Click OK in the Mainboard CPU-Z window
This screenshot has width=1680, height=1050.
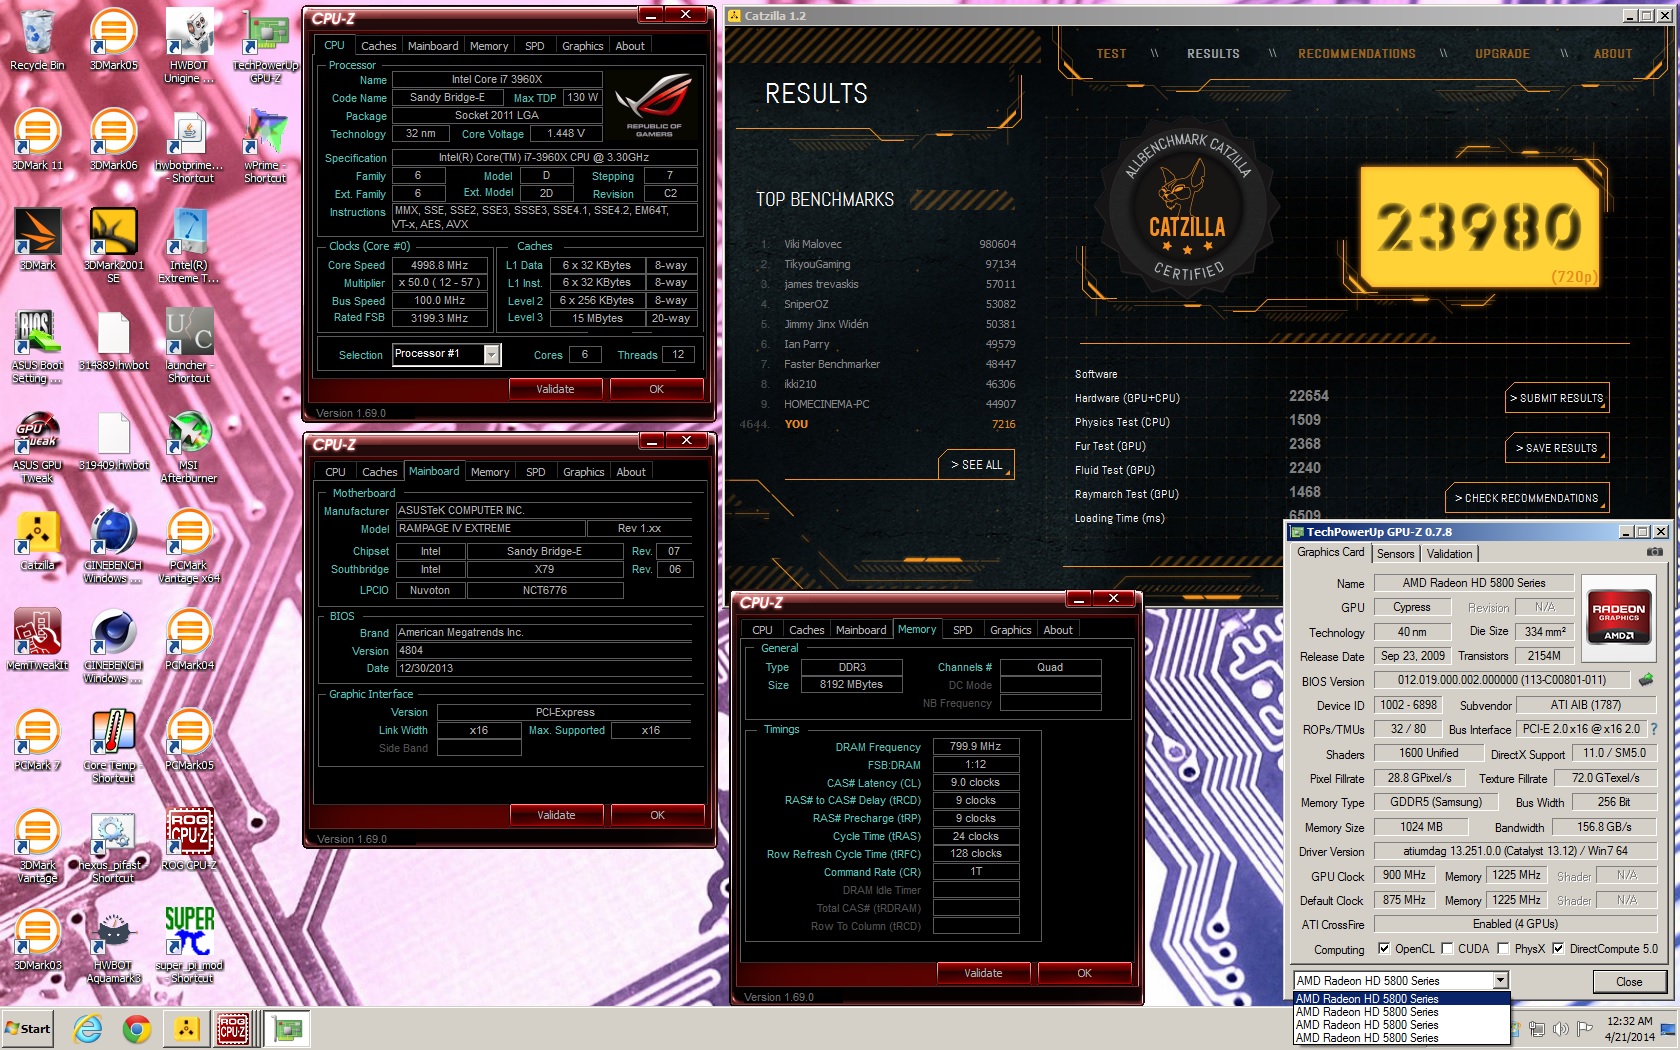657,815
